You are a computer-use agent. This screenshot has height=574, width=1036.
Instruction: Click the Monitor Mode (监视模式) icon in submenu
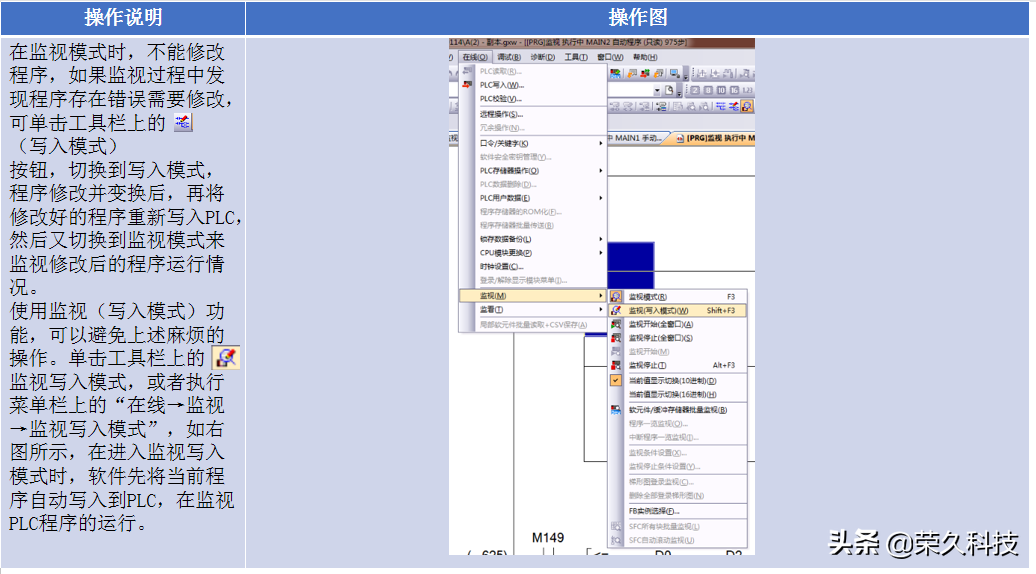tap(616, 297)
